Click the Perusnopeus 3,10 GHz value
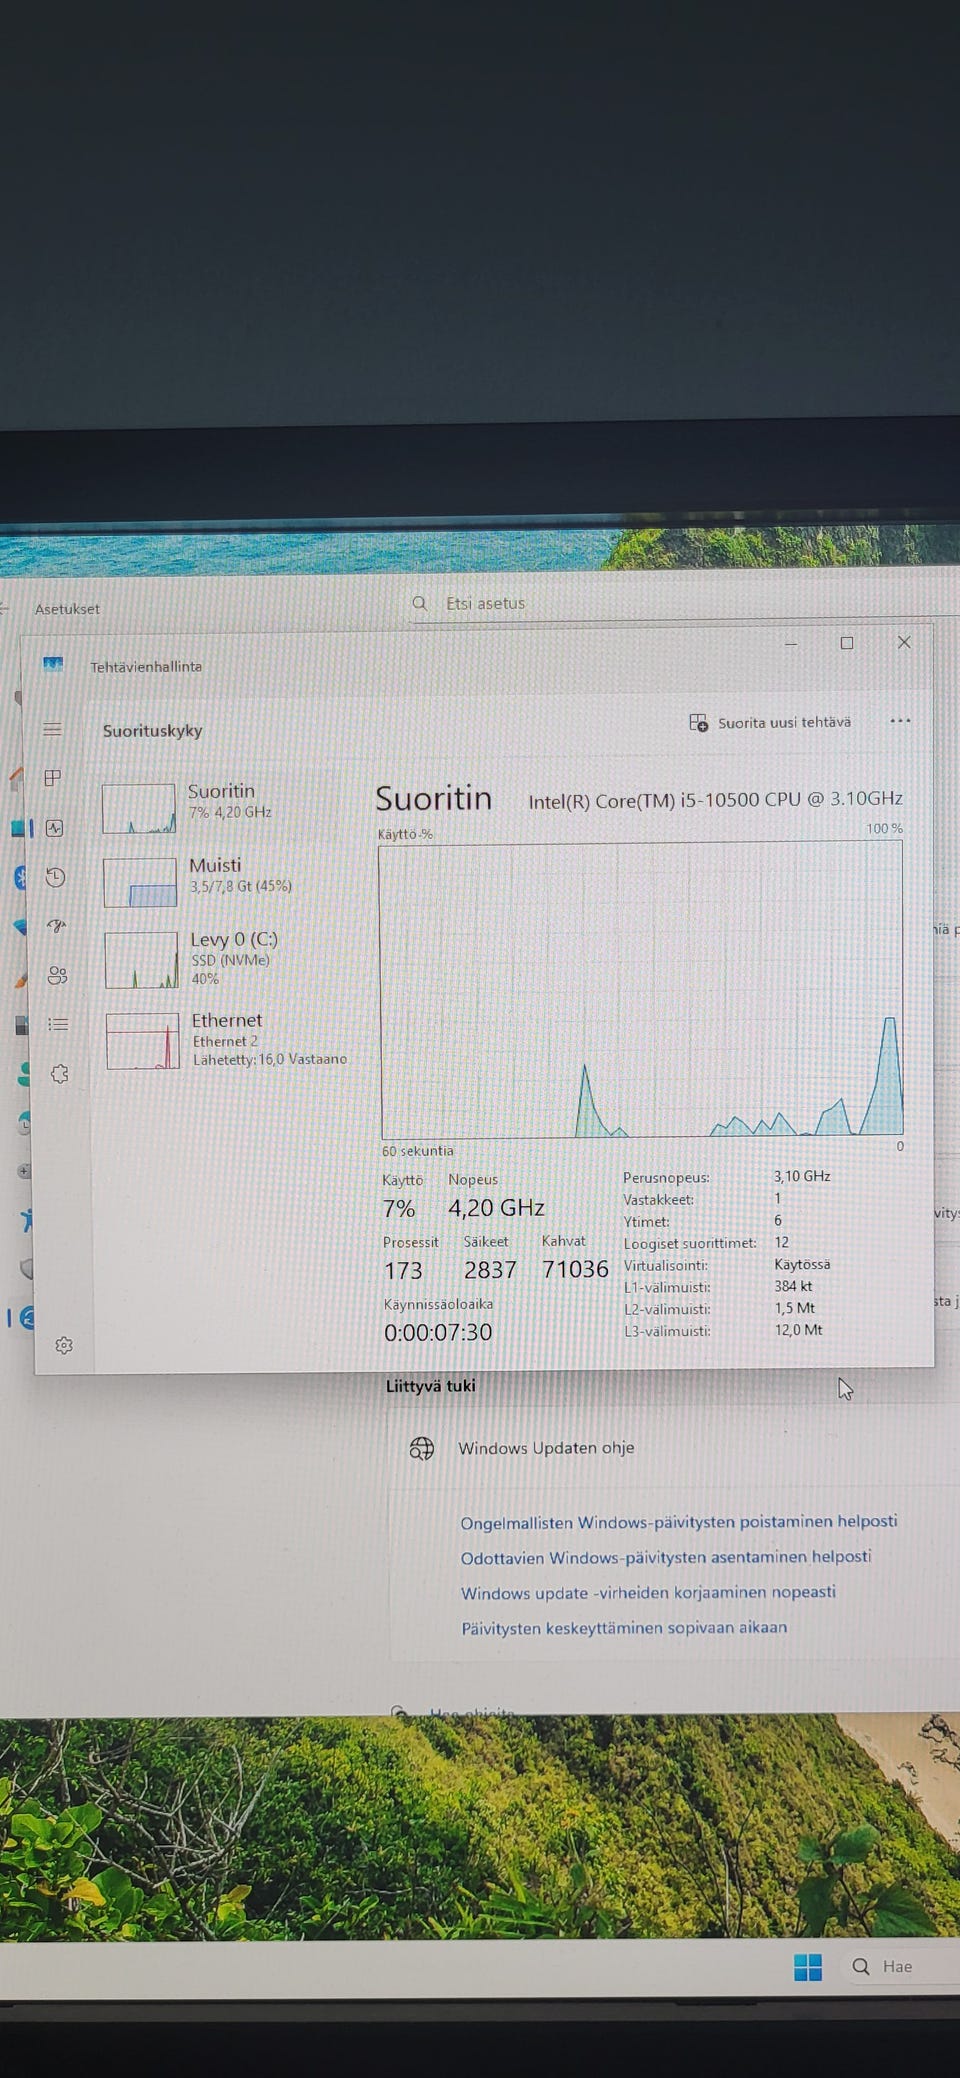The height and width of the screenshot is (2078, 960). pos(802,1176)
